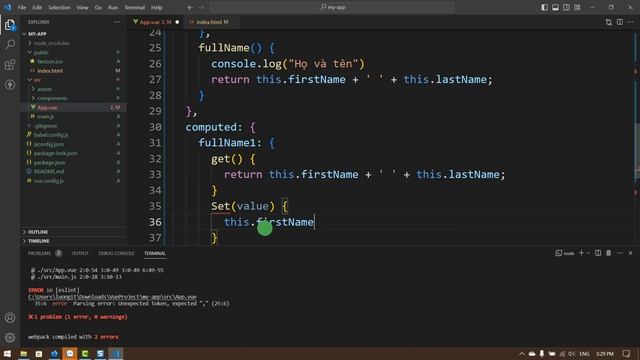The image size is (640, 360).
Task: Open the terminal panel ellipsis menu
Action: coord(620,253)
